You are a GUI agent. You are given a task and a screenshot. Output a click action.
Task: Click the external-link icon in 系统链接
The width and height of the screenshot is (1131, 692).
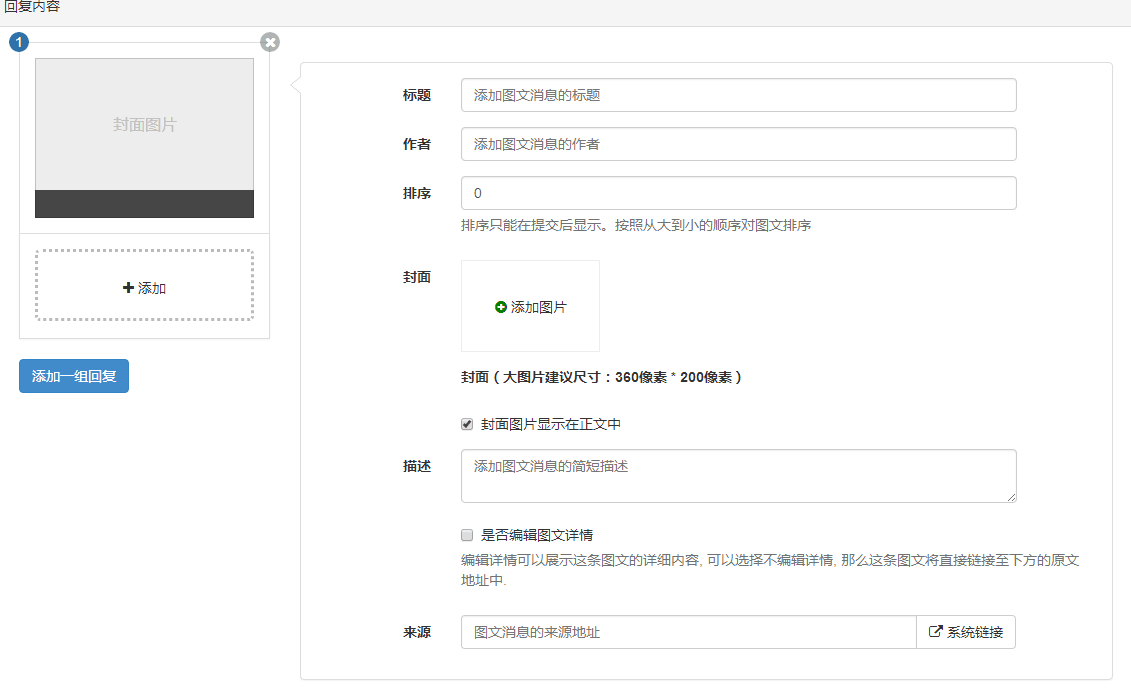click(x=936, y=631)
